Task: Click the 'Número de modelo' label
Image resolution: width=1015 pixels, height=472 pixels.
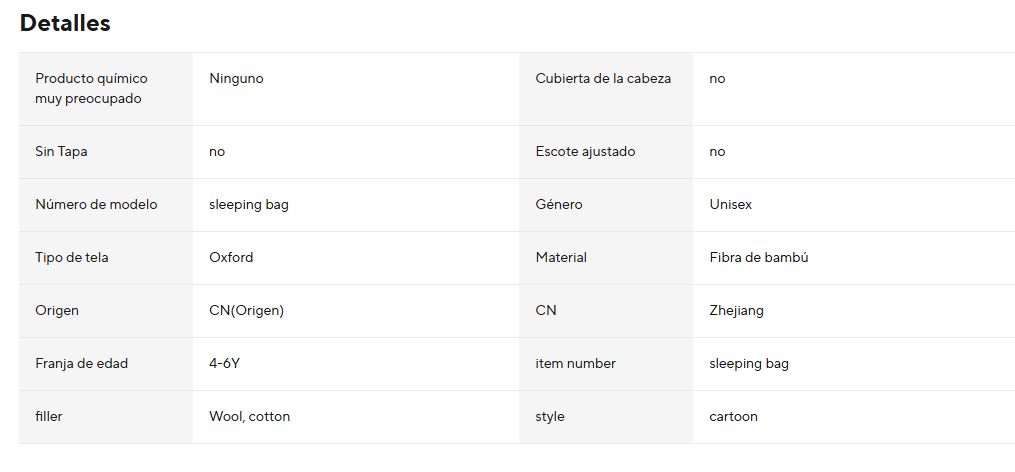Action: click(x=96, y=204)
